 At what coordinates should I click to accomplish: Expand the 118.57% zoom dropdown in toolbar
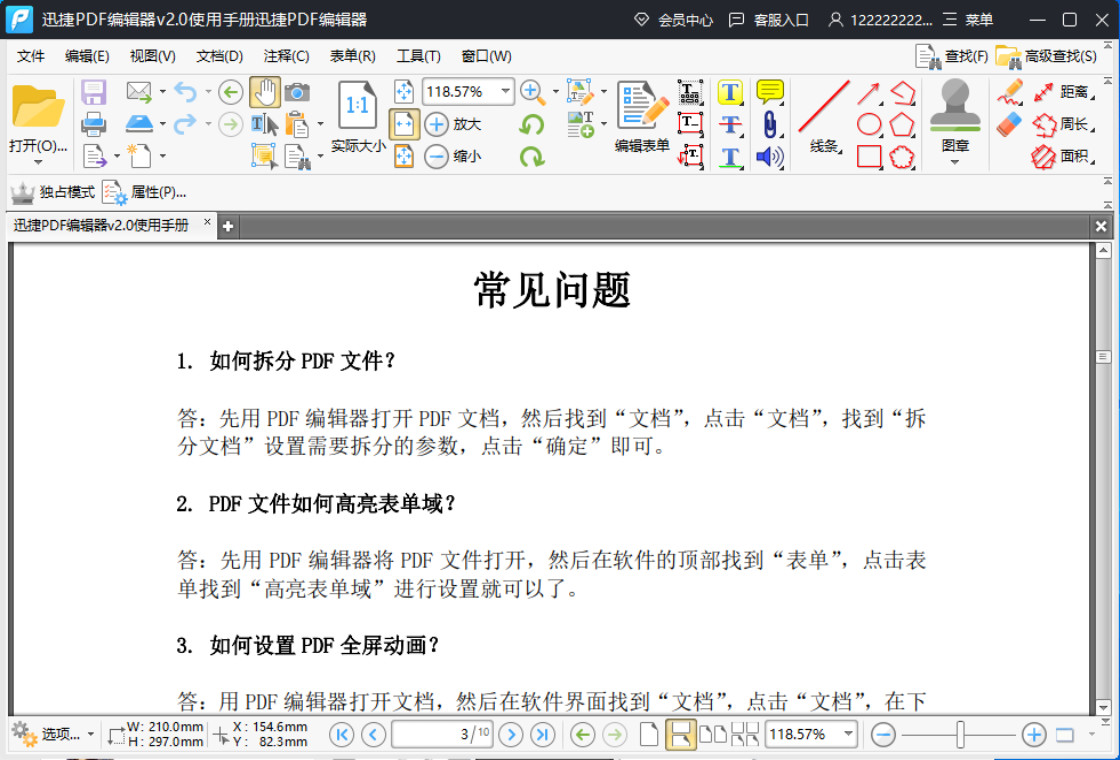(505, 91)
